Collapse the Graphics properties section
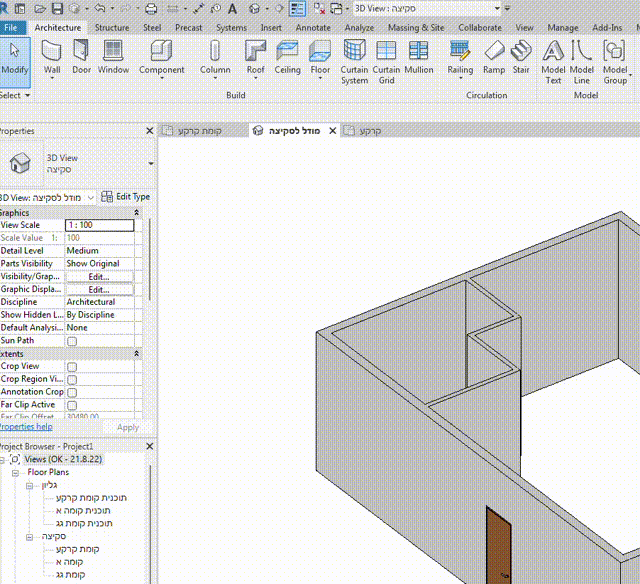The width and height of the screenshot is (640, 584). [x=137, y=213]
